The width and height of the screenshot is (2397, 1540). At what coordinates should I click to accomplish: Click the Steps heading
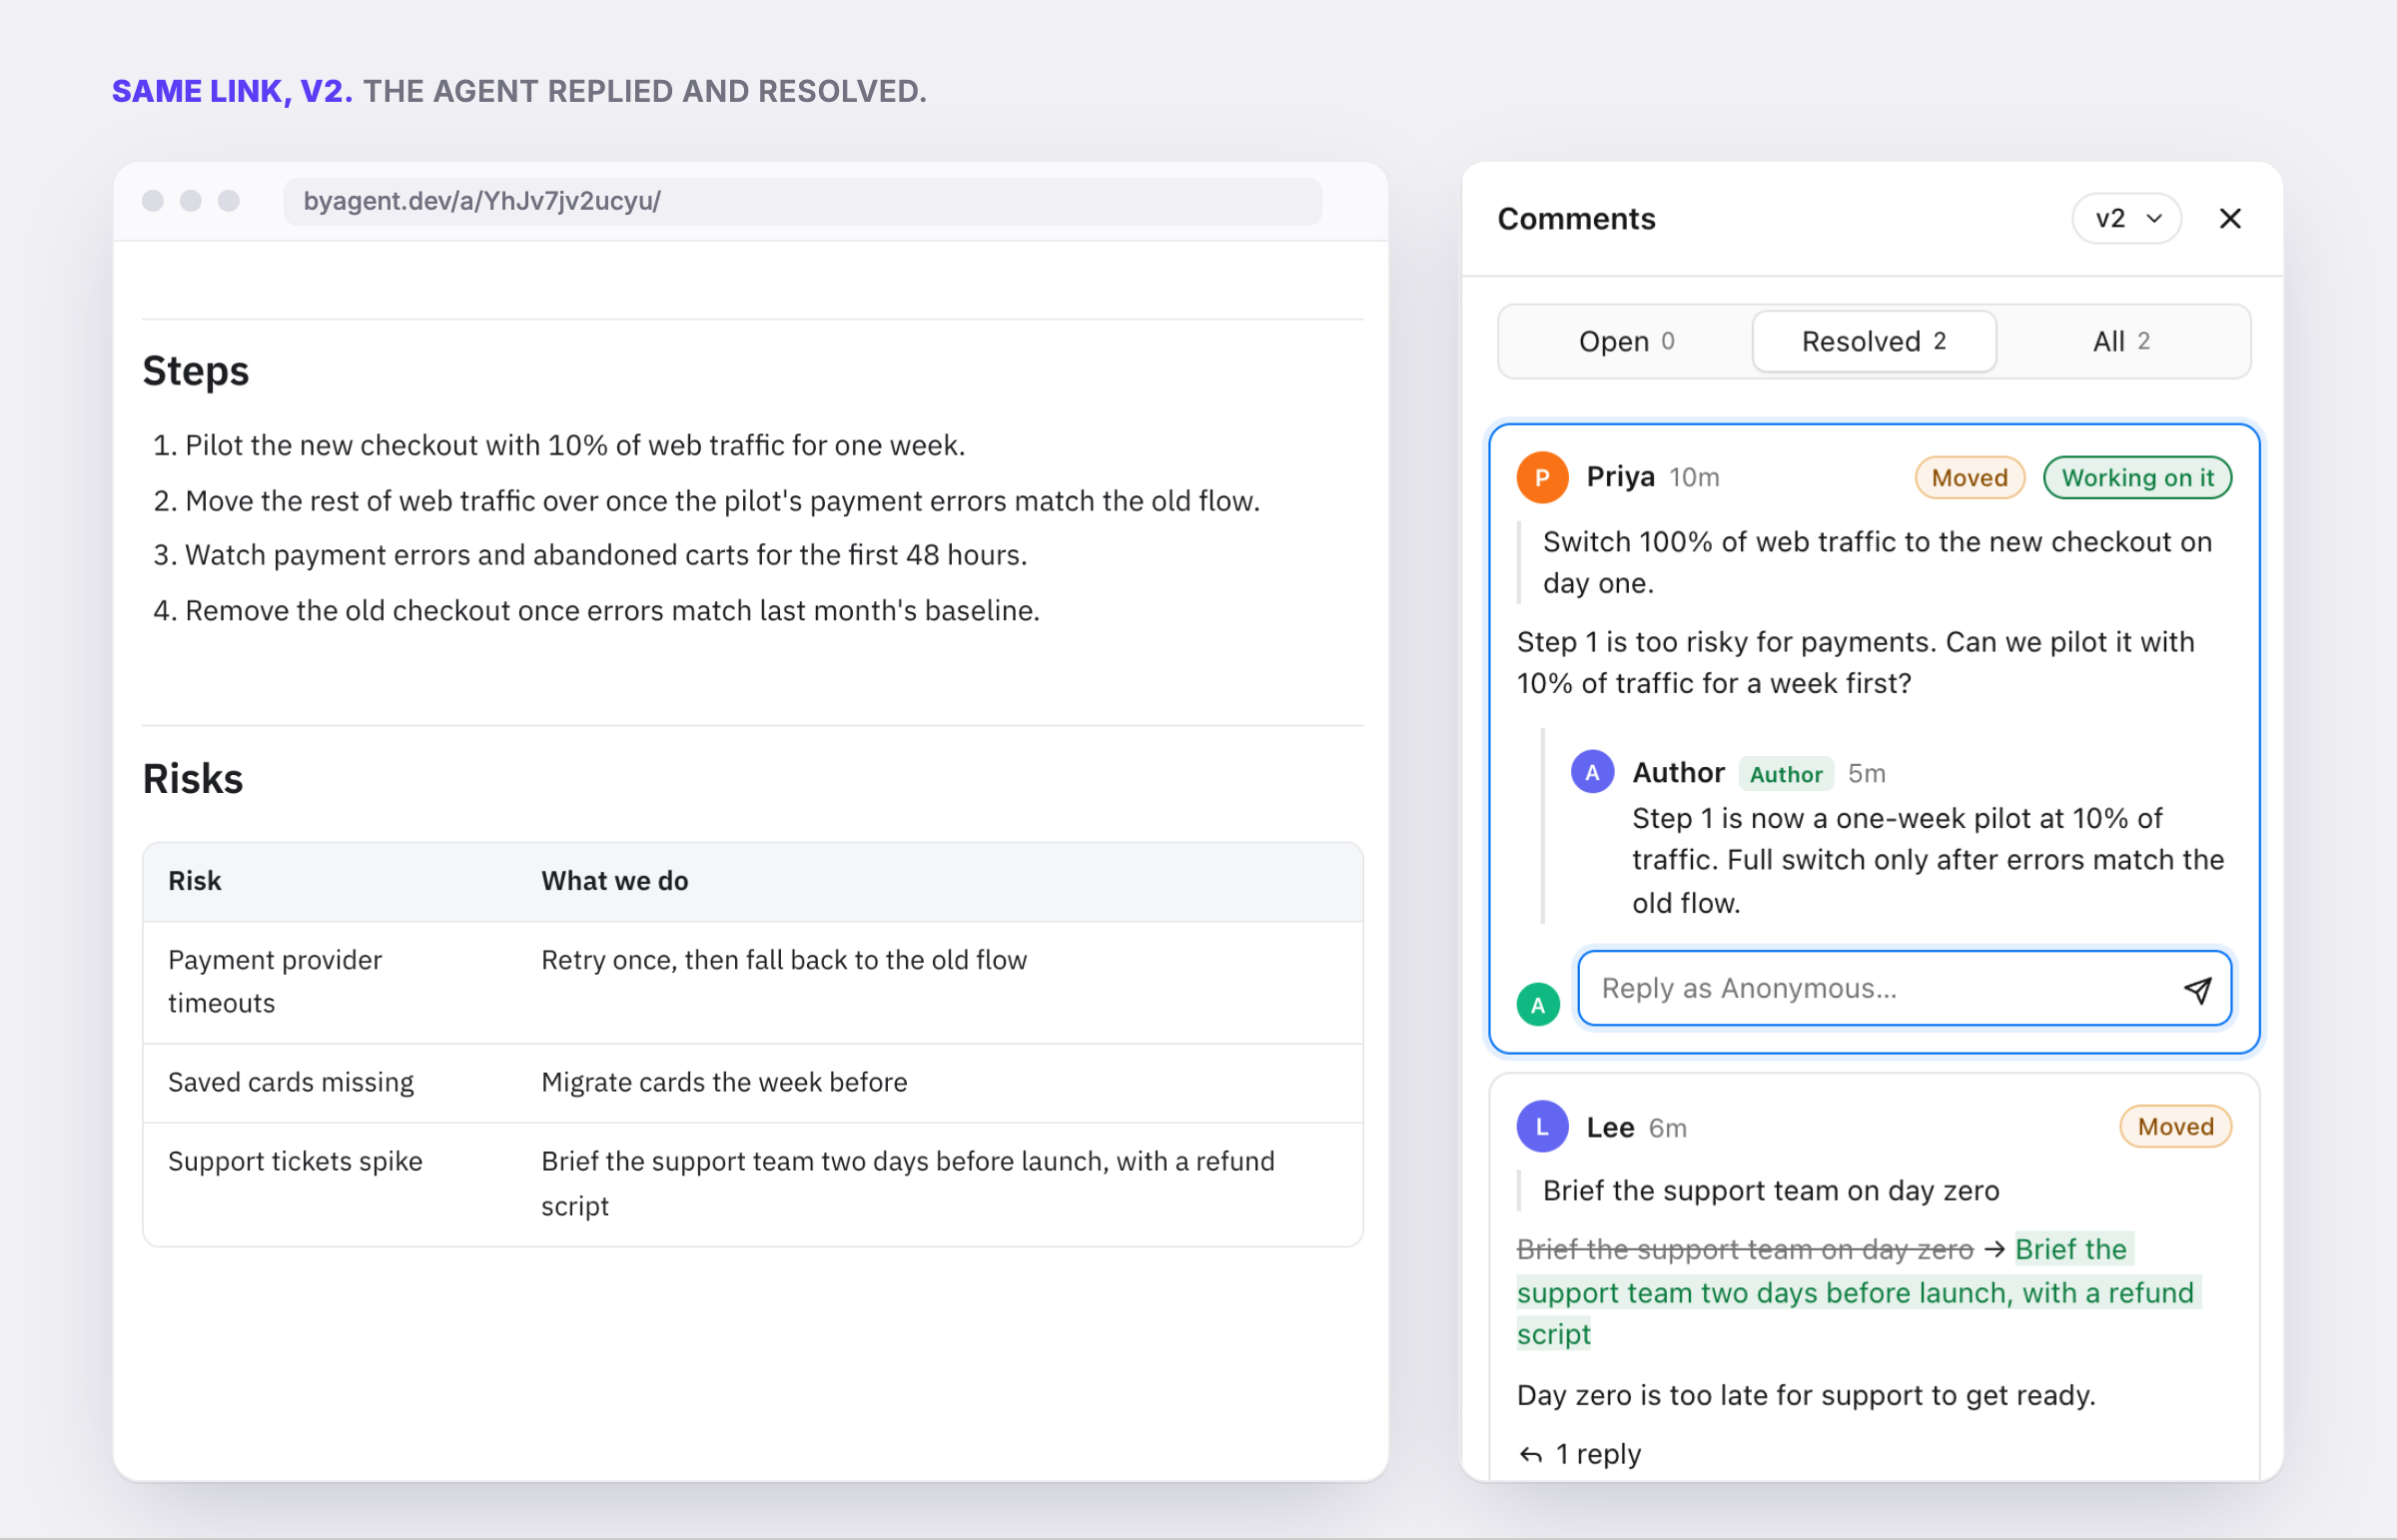click(x=196, y=371)
